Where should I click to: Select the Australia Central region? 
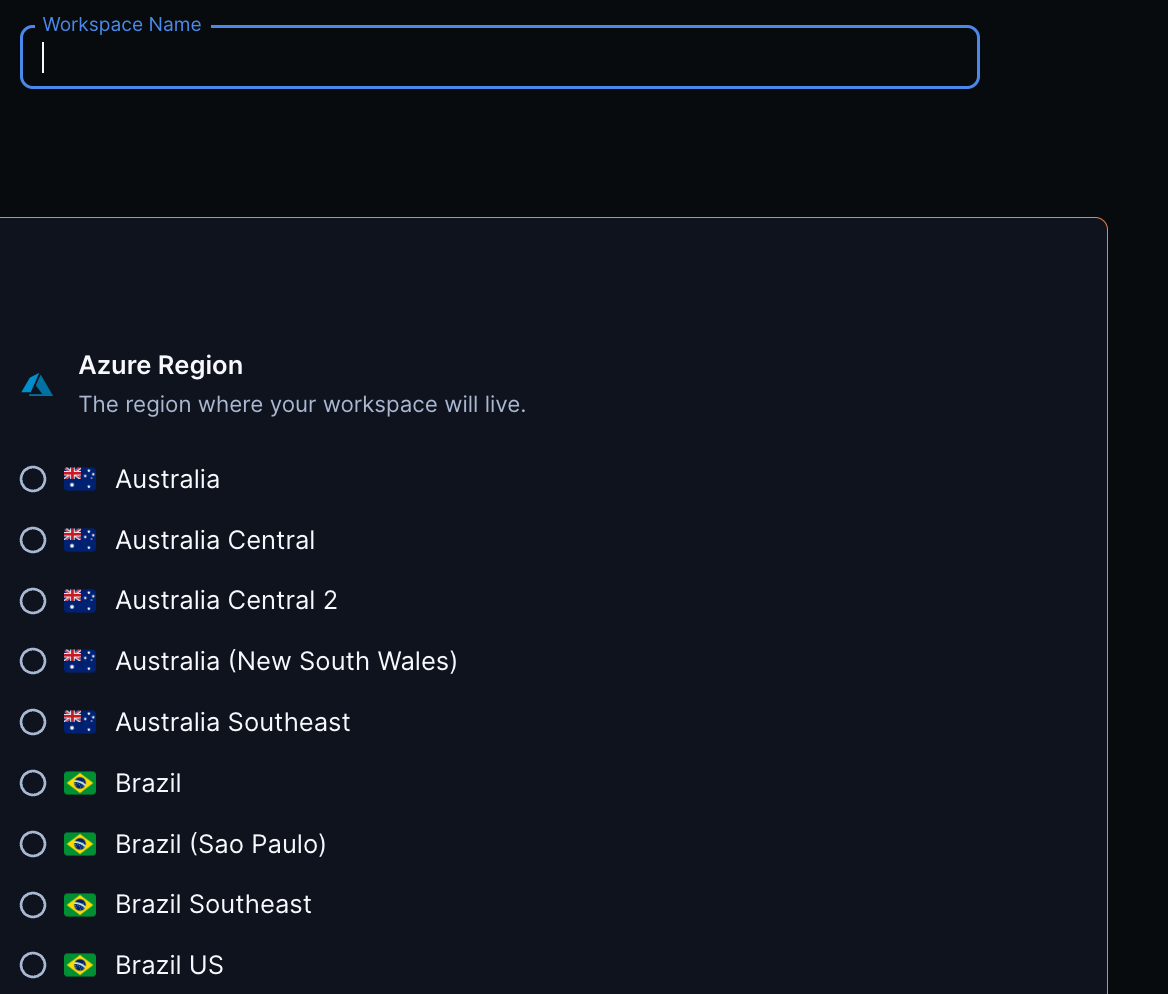pos(32,539)
